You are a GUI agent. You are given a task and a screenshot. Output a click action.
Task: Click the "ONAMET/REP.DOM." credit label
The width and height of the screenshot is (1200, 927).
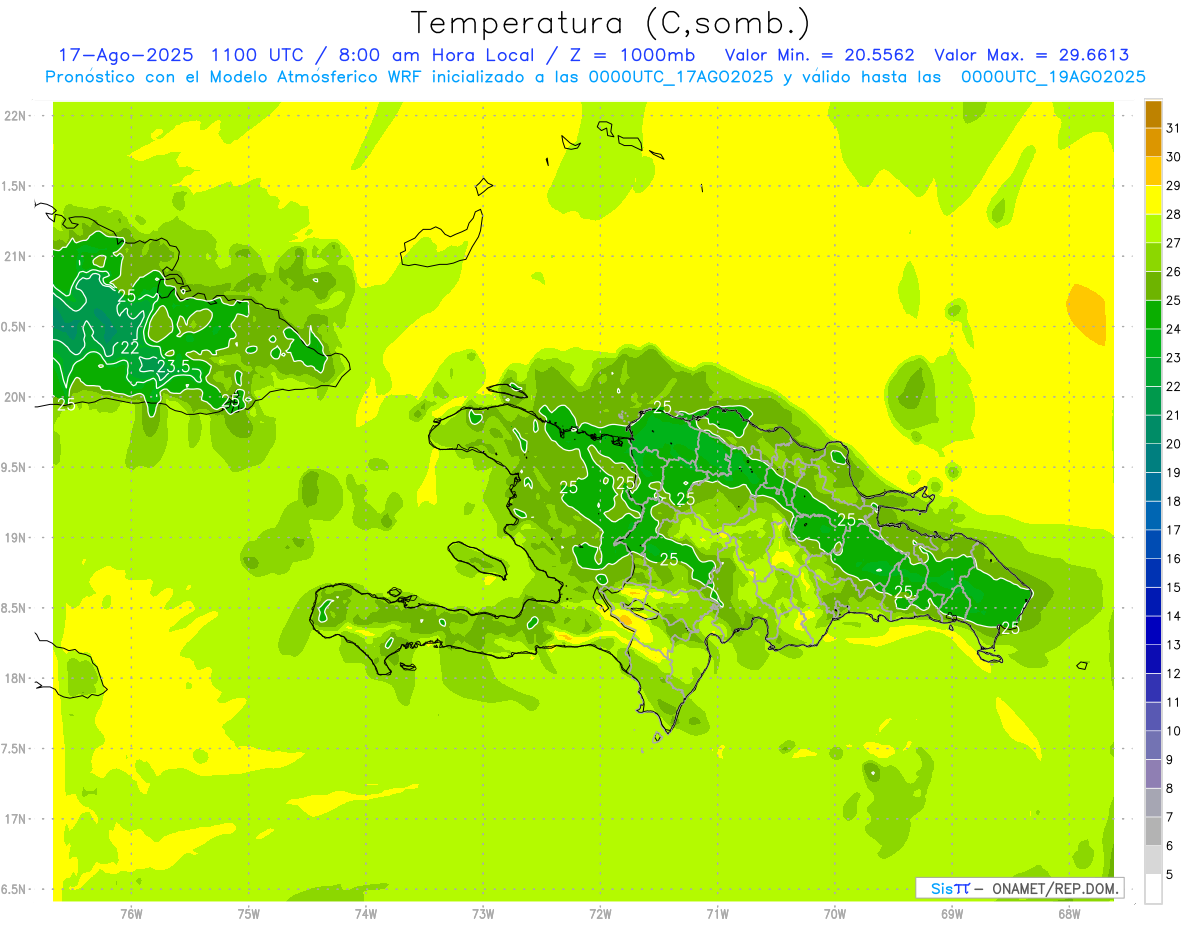coord(1054,888)
